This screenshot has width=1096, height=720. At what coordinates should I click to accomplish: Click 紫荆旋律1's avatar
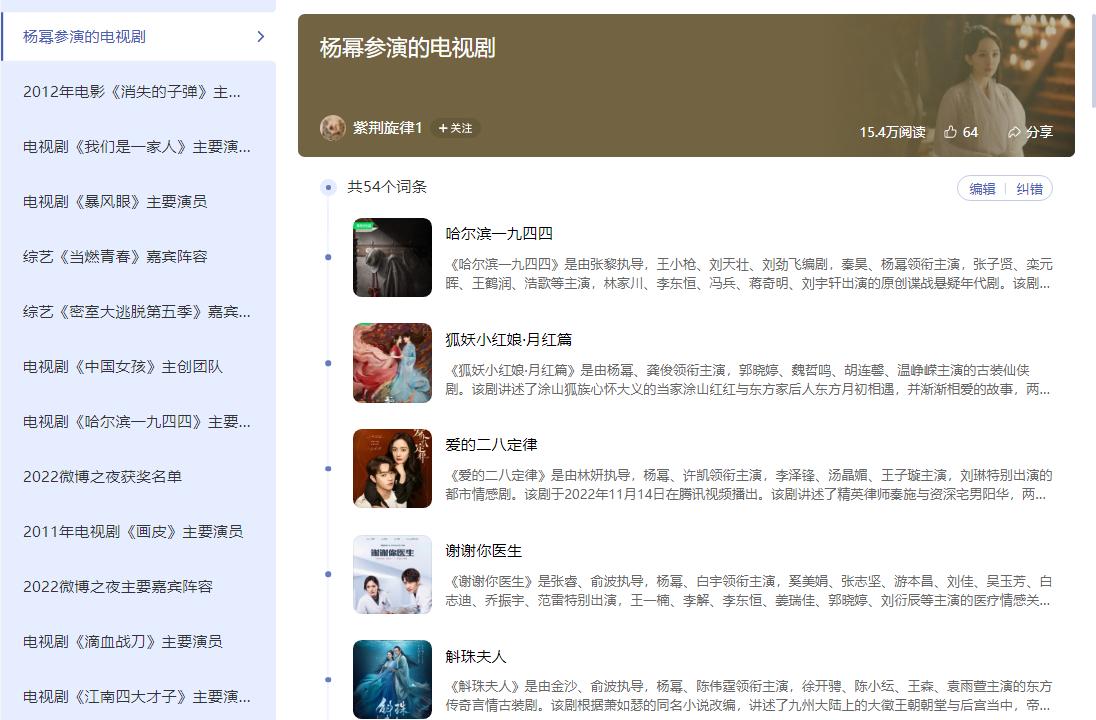[x=332, y=128]
